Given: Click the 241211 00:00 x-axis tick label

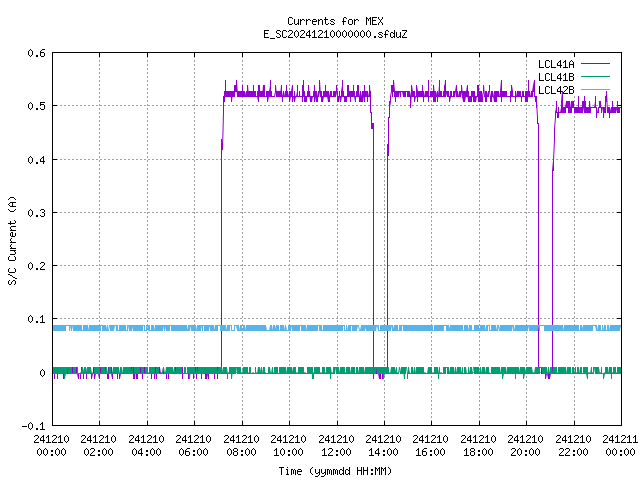Looking at the screenshot, I should click(620, 446).
